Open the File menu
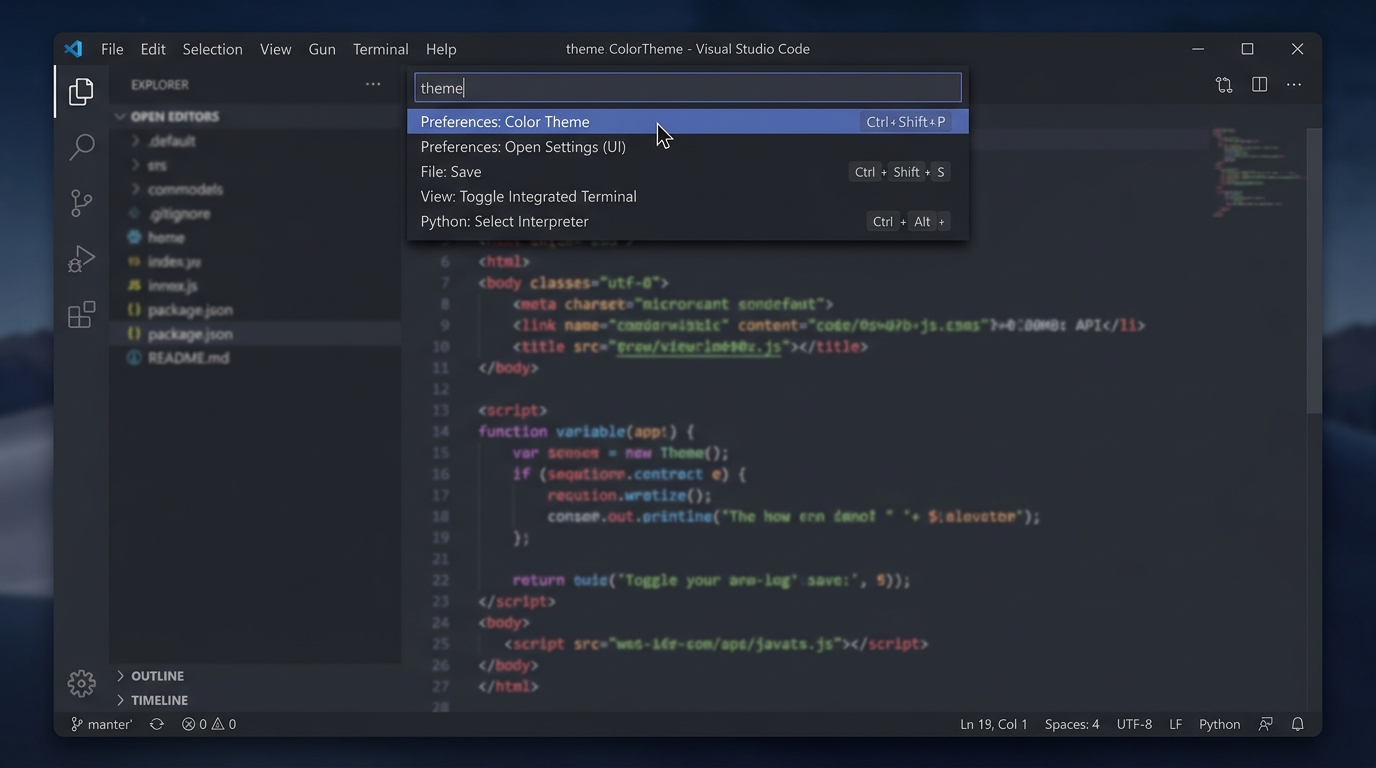1376x768 pixels. [x=112, y=49]
